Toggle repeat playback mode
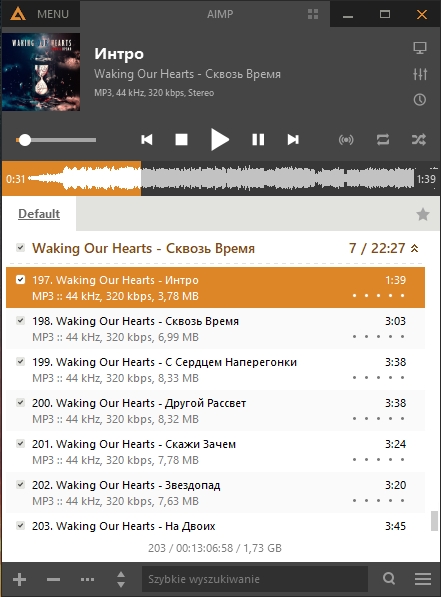Viewport: 441px width, 597px height. (383, 140)
